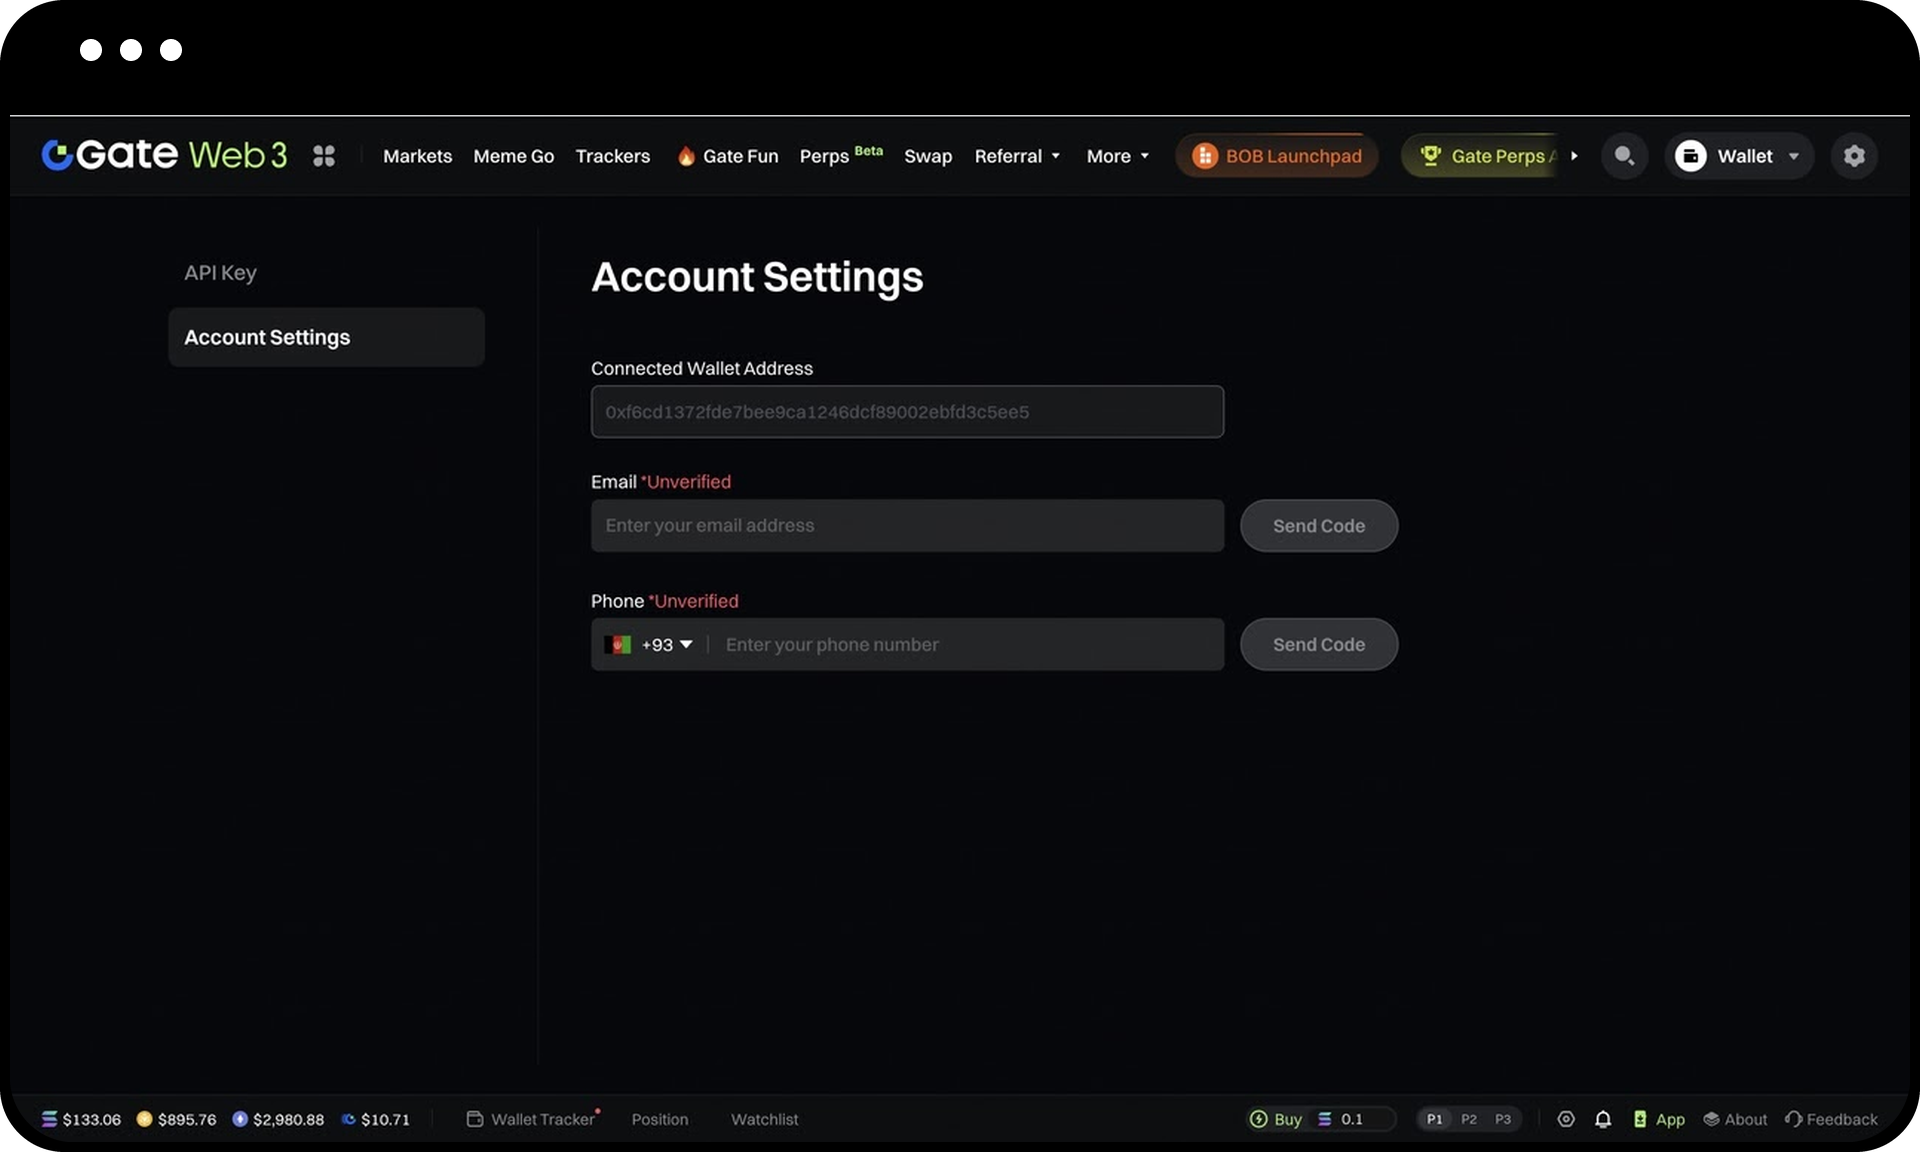Viewport: 1920px width, 1152px height.
Task: Open the settings gear in the top bar
Action: point(1853,156)
